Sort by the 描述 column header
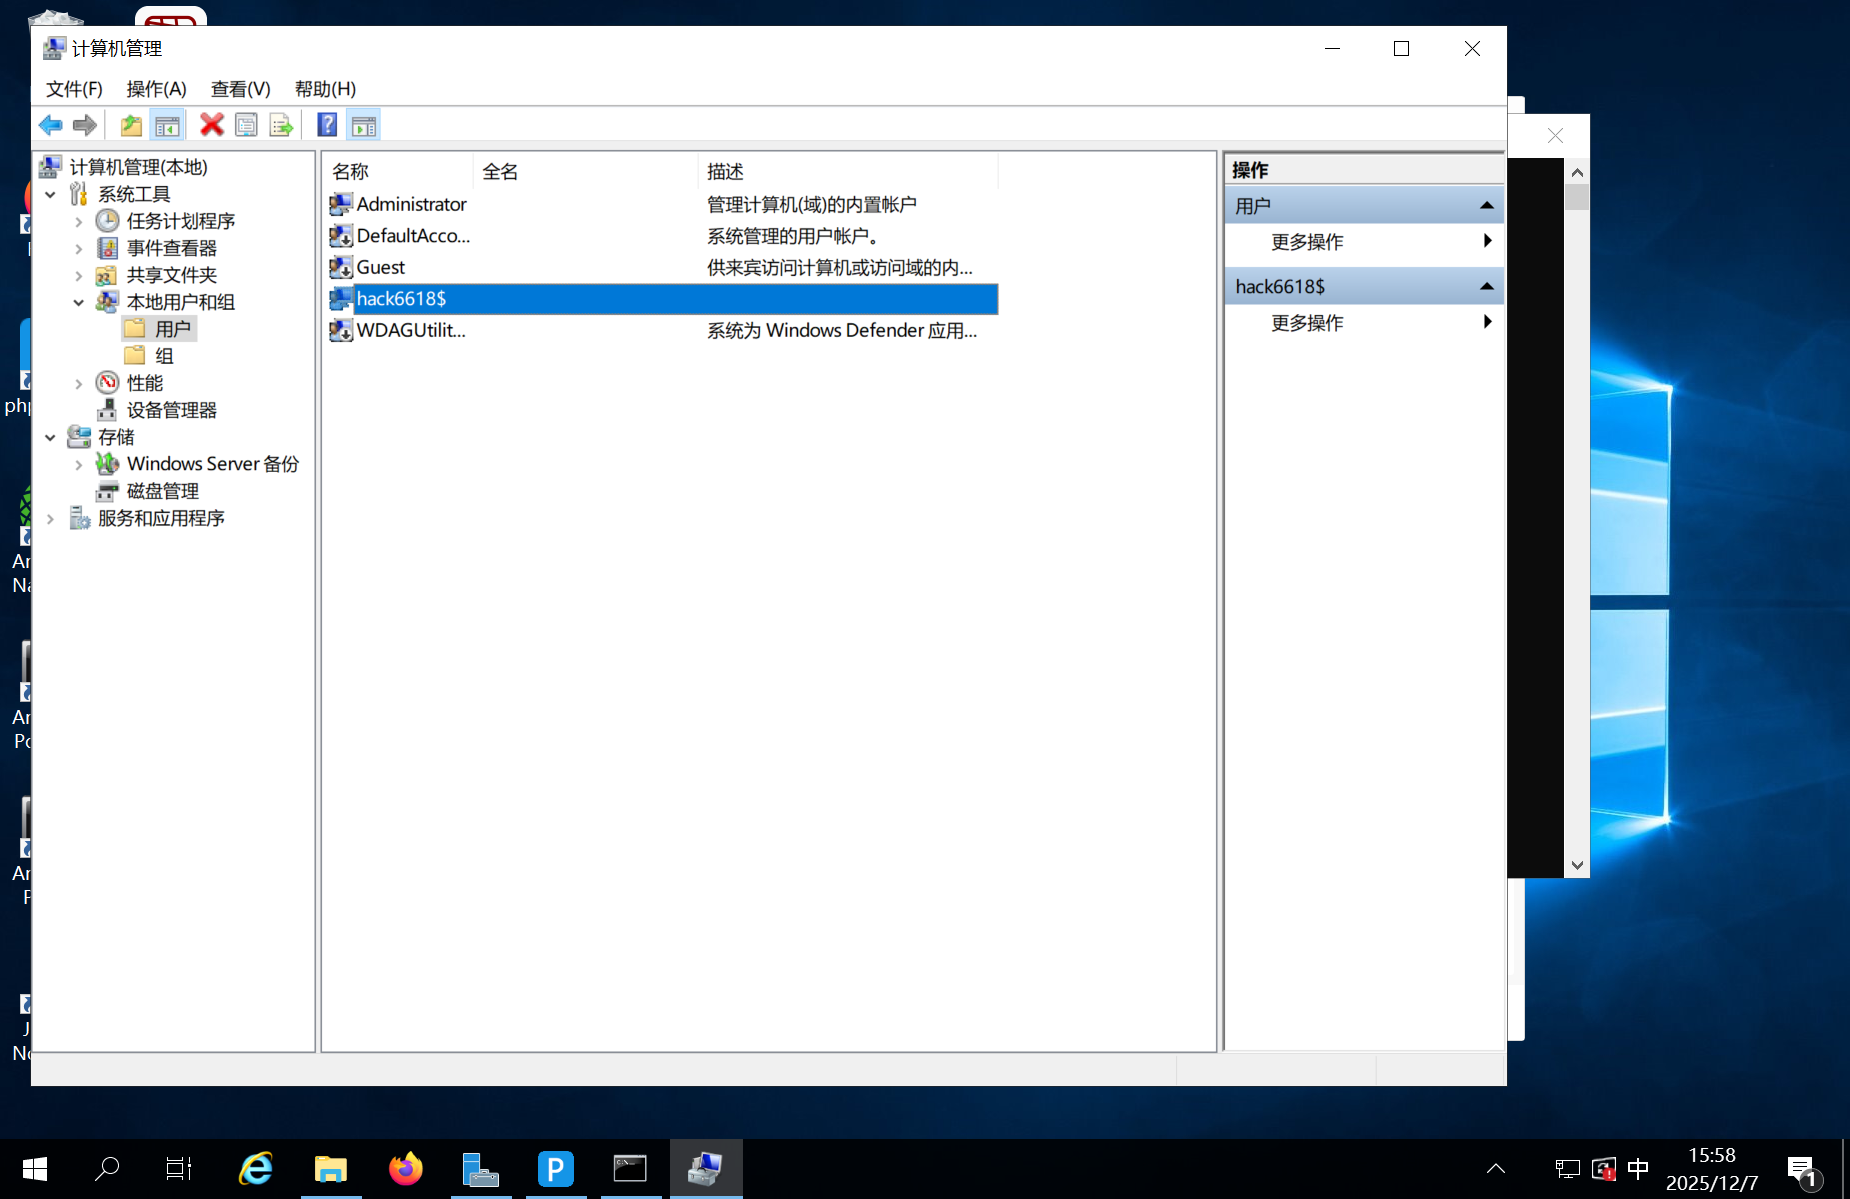Viewport: 1850px width, 1199px height. click(848, 171)
